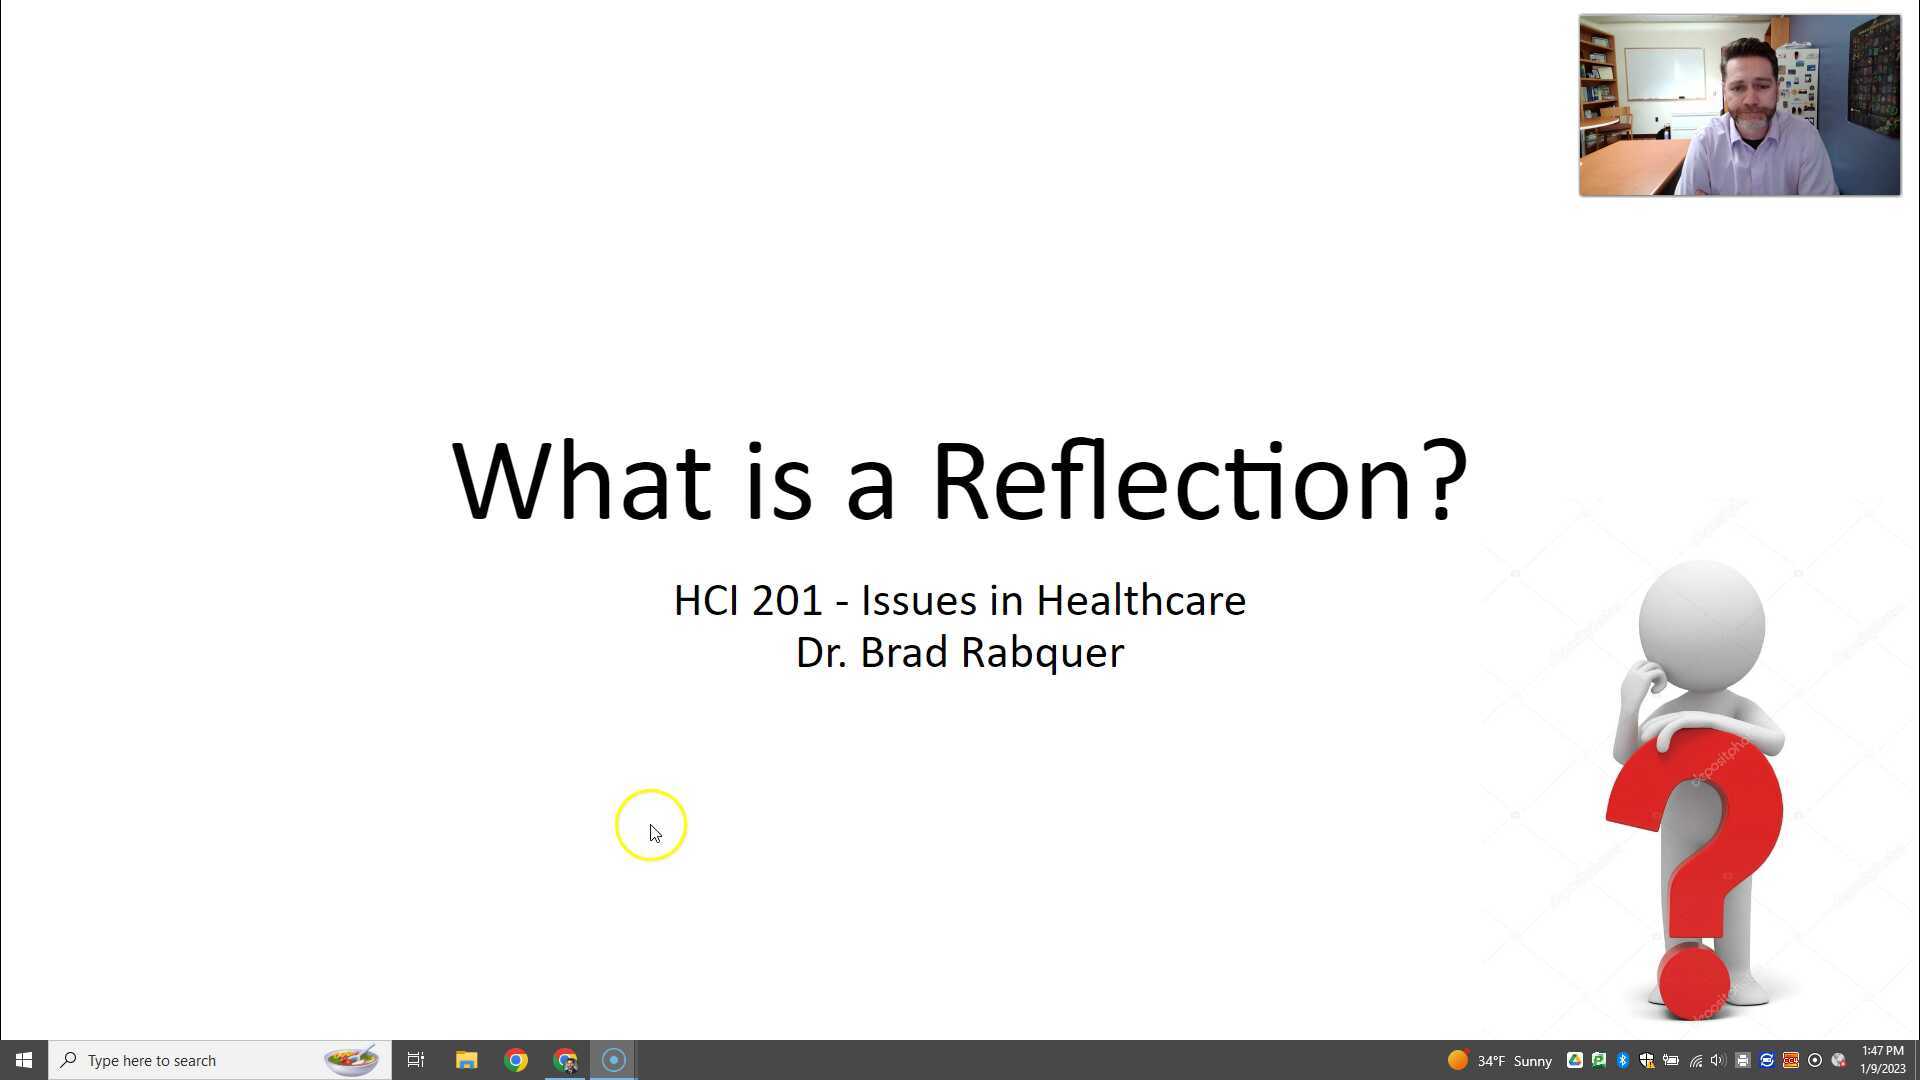Open Task View on the taskbar

pos(416,1060)
